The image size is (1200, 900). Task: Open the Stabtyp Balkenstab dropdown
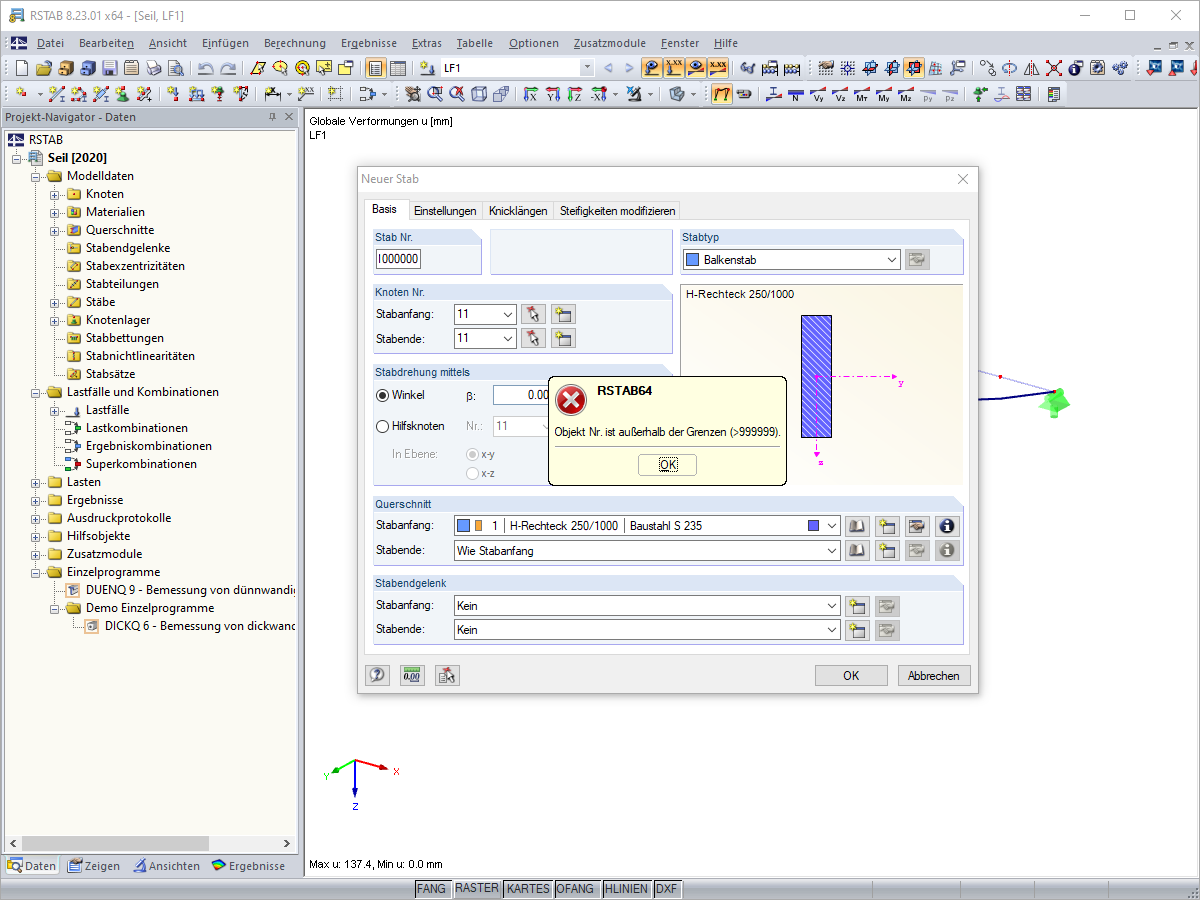(892, 260)
